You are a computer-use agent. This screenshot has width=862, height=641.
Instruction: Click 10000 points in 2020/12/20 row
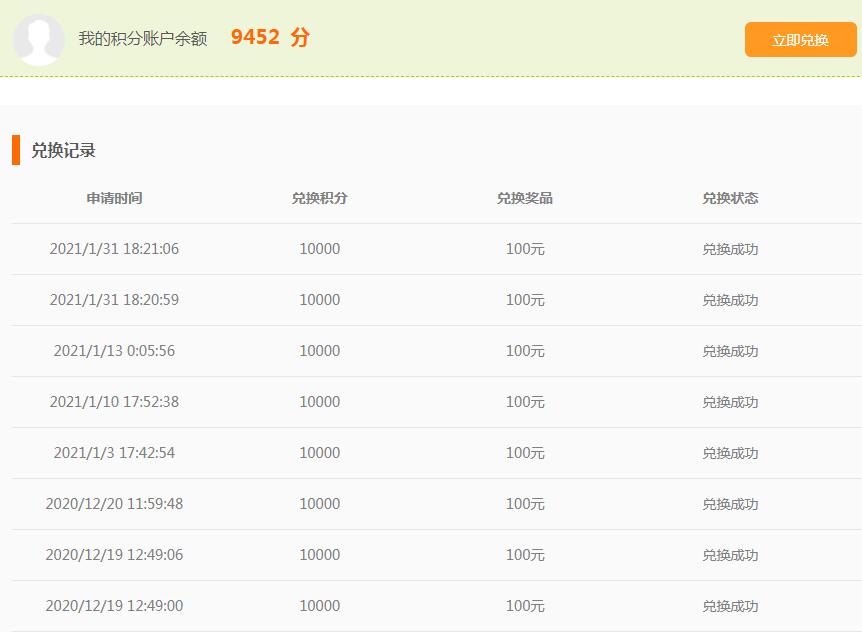click(320, 504)
